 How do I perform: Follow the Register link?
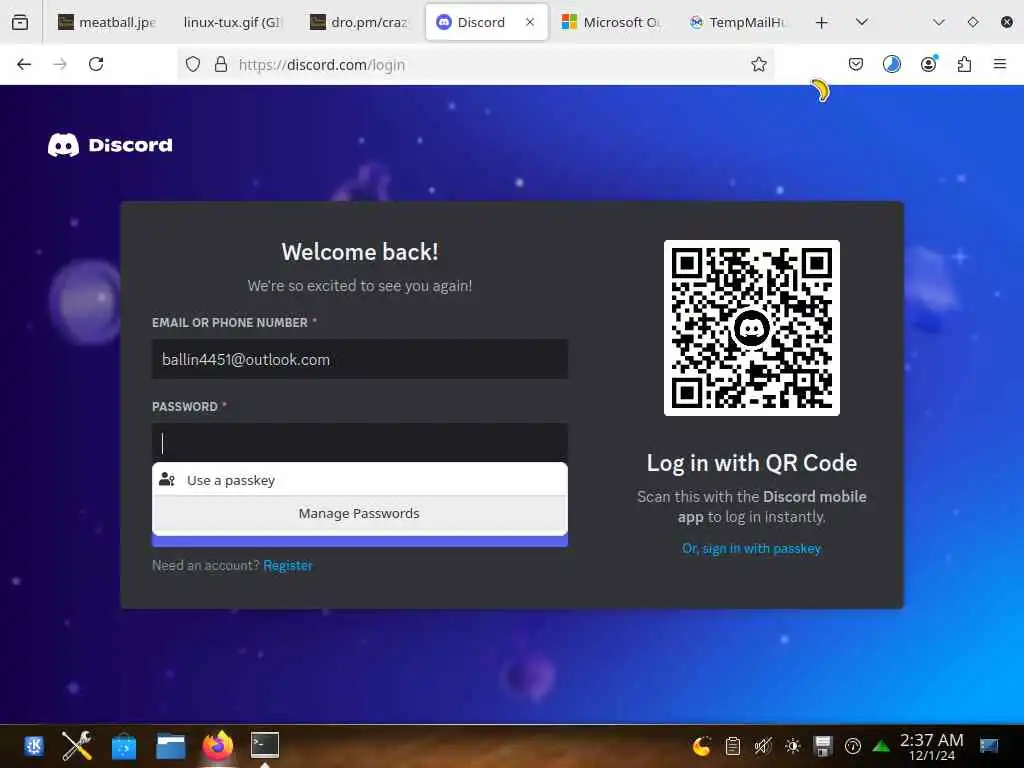287,566
